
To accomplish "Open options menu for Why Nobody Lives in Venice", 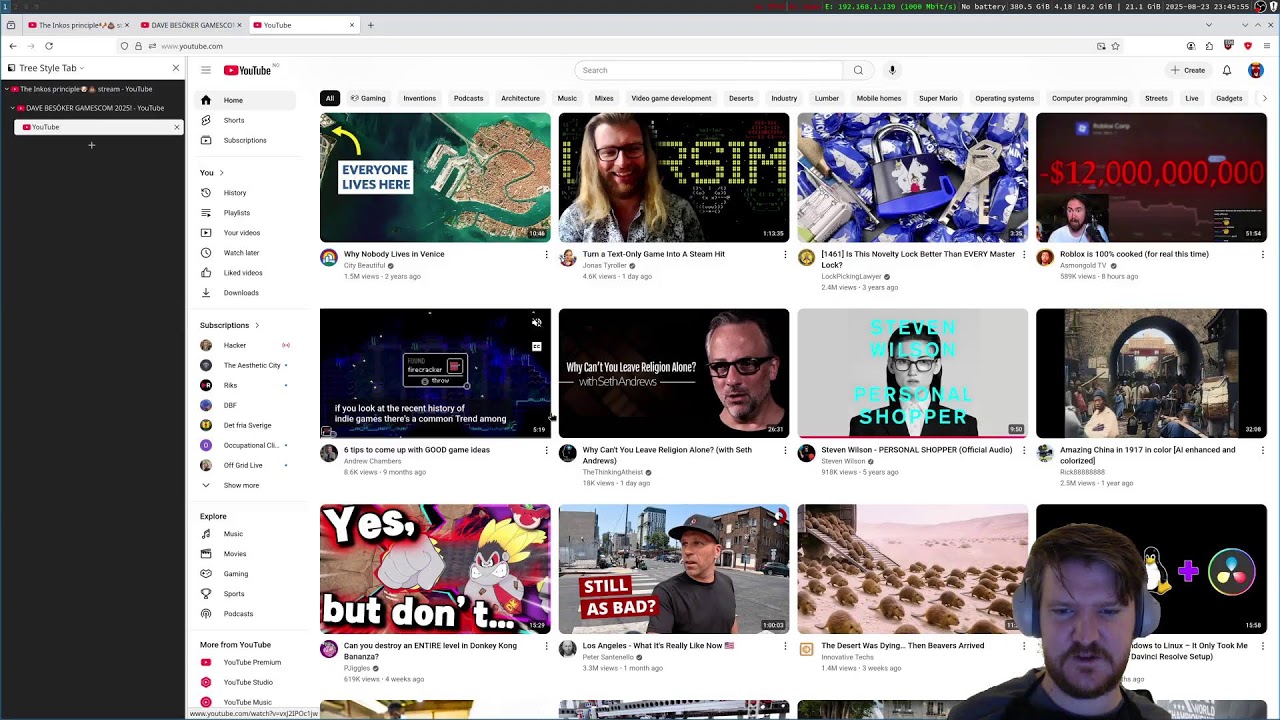I will click(x=546, y=255).
